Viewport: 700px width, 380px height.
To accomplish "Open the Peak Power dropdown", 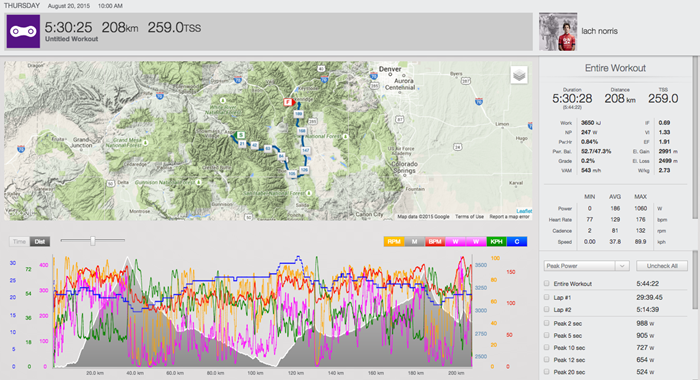I will pyautogui.click(x=587, y=266).
